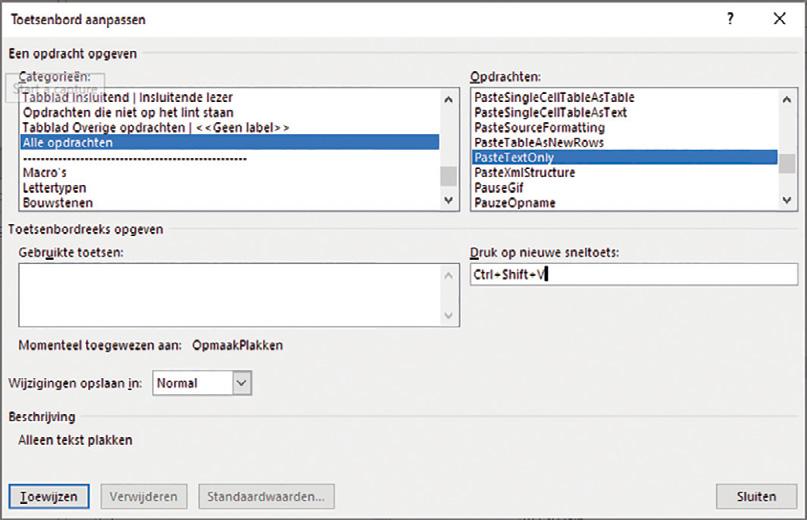Select the PasteXmlStructure command
This screenshot has height=520, width=807.
pos(524,172)
